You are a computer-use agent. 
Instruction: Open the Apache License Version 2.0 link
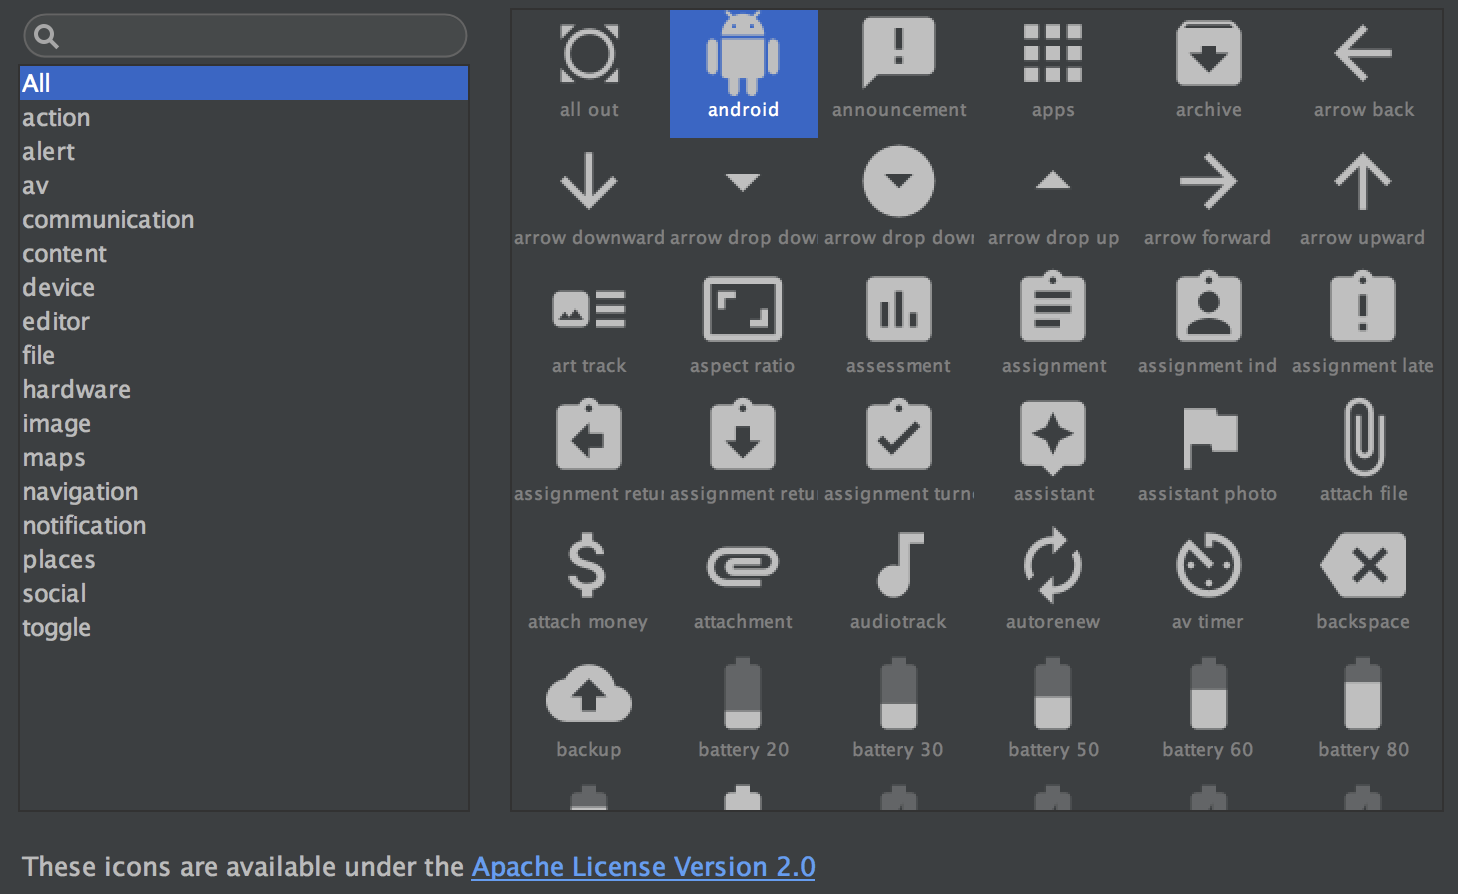click(x=643, y=866)
